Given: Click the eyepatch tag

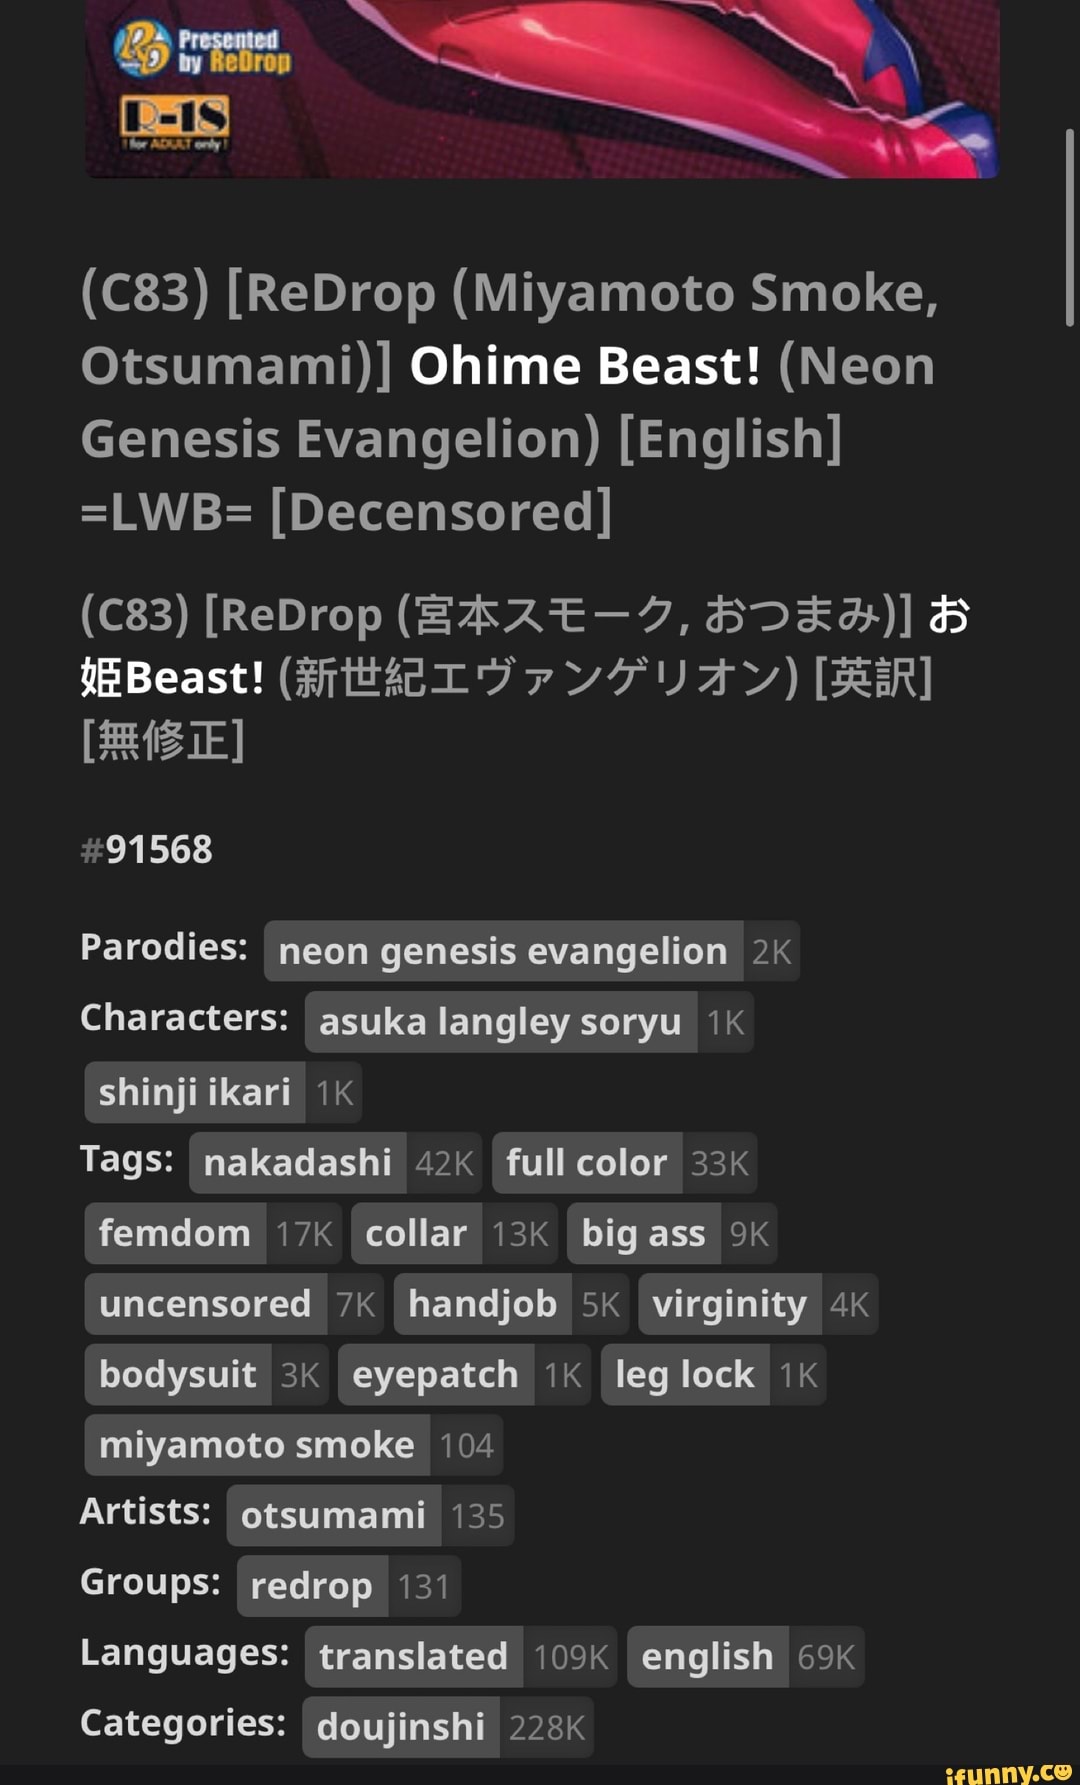Looking at the screenshot, I should click(x=434, y=1374).
